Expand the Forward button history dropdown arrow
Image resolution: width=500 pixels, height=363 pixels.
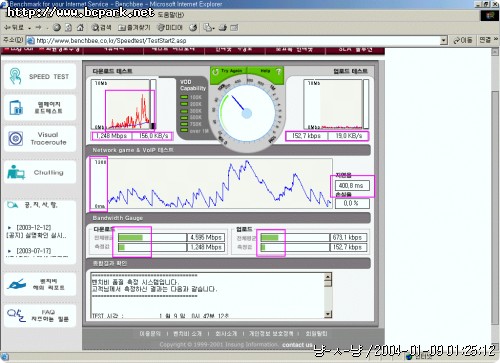click(47, 28)
